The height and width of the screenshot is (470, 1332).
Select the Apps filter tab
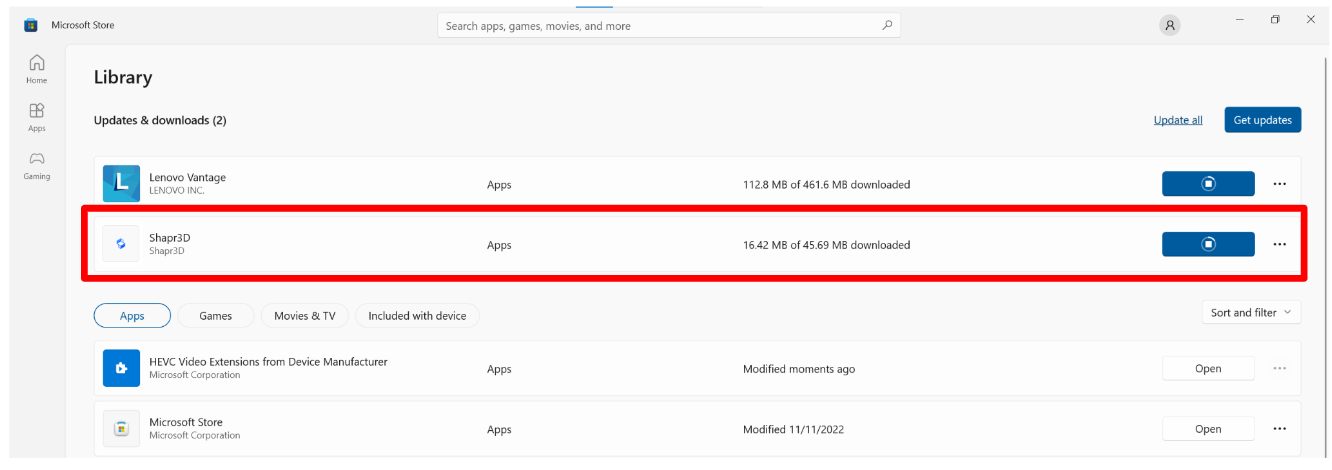click(132, 316)
